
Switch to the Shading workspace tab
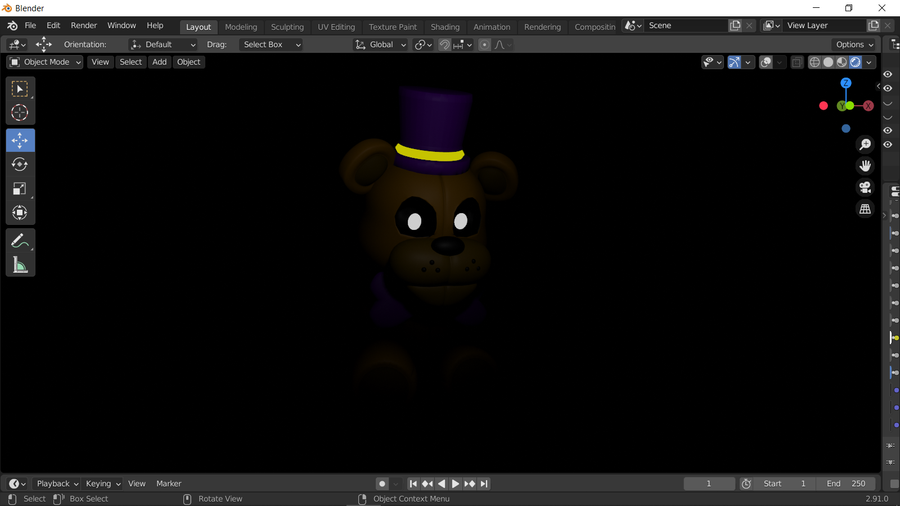coord(445,26)
